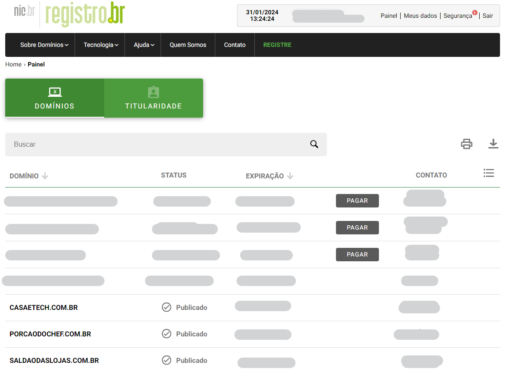
Task: Click the download list icon
Action: pyautogui.click(x=493, y=144)
